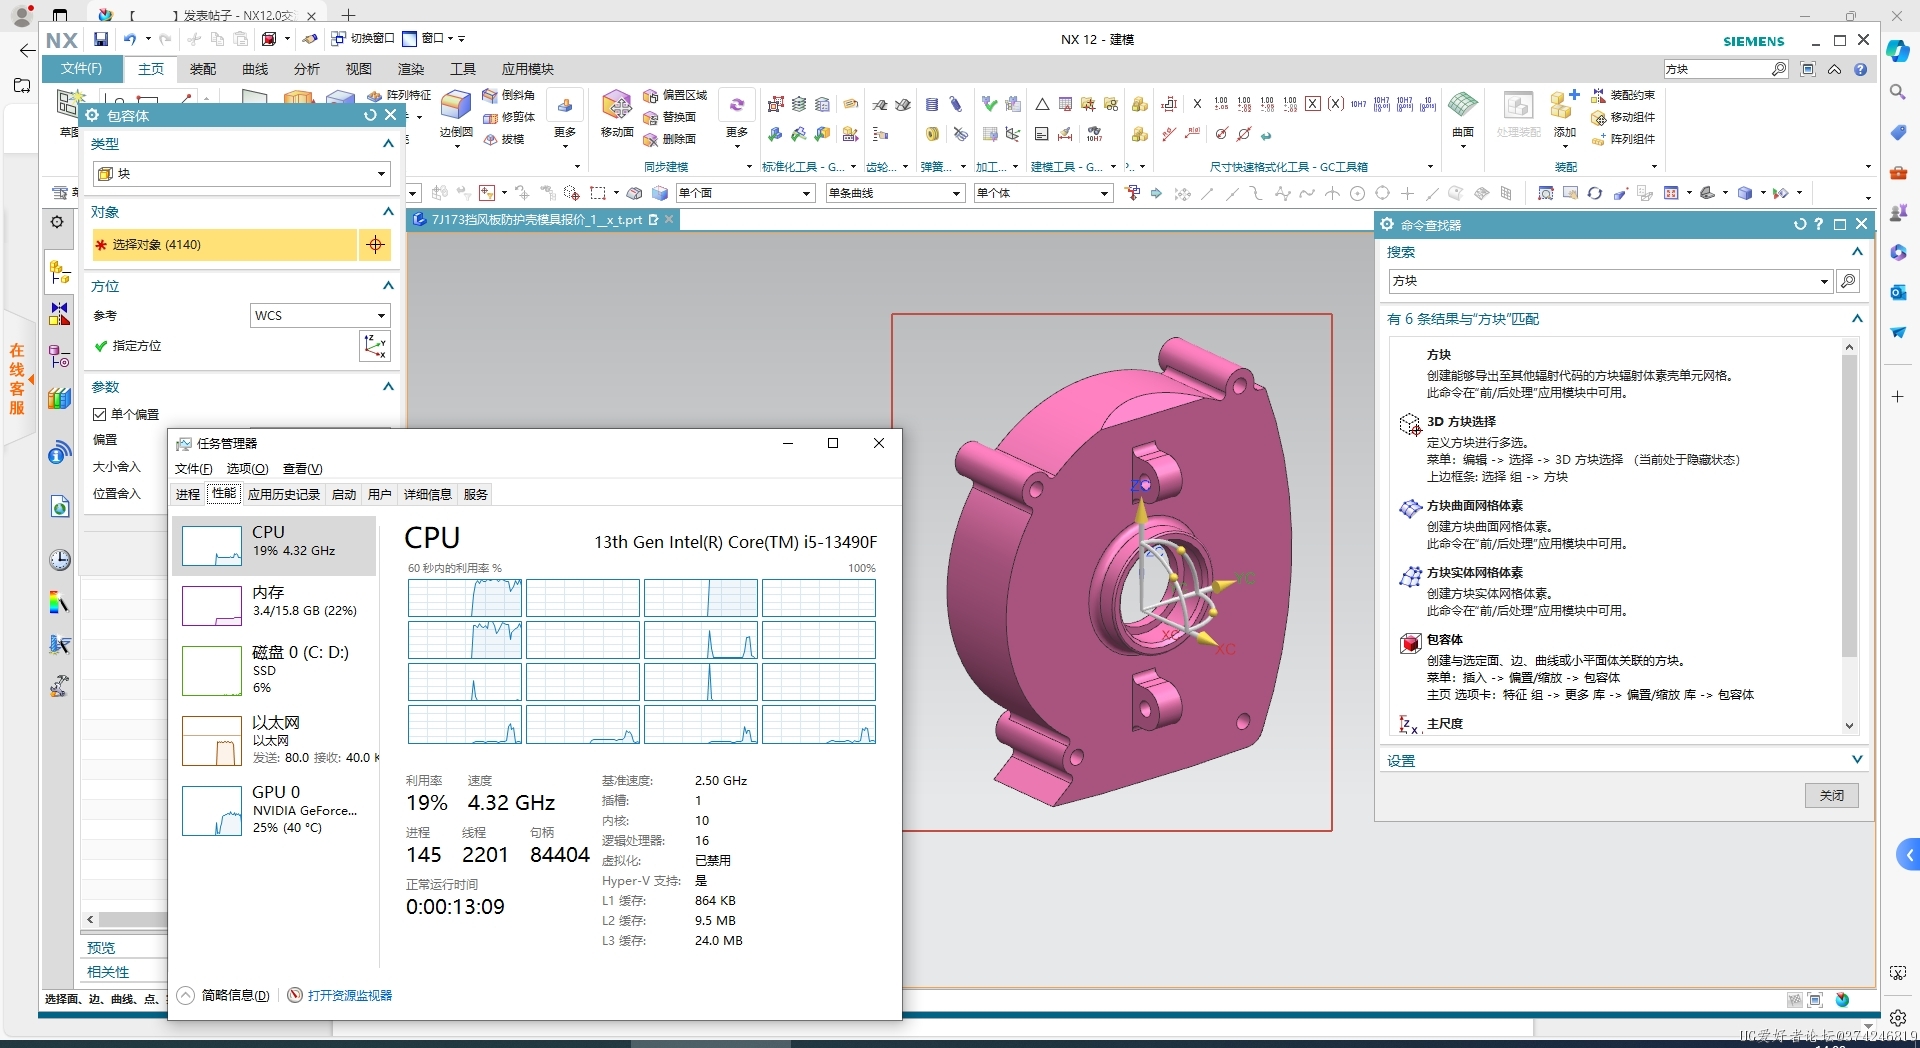
Task: Collapse the 方位 section
Action: point(388,286)
